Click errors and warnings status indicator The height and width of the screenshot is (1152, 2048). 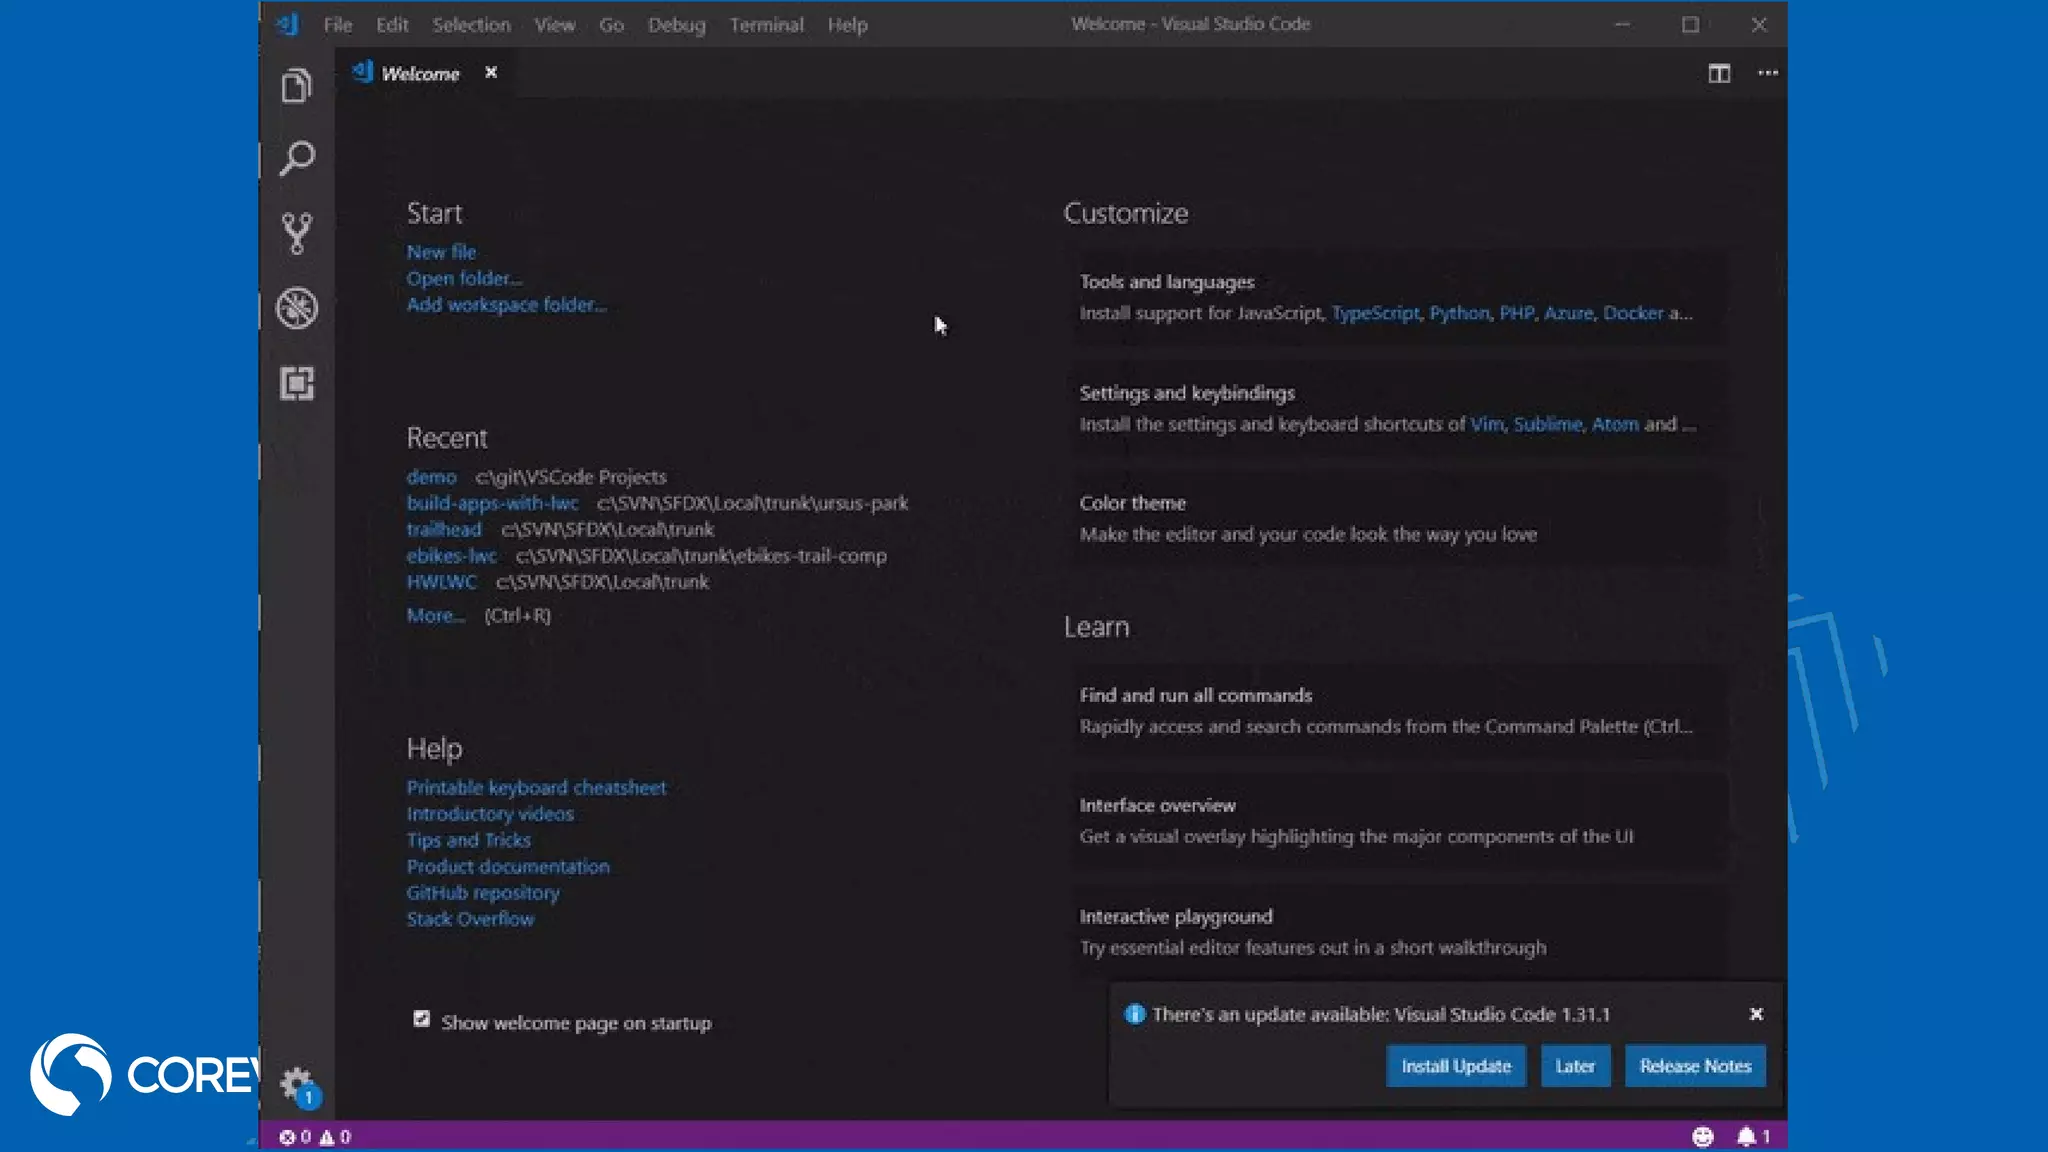pos(314,1136)
